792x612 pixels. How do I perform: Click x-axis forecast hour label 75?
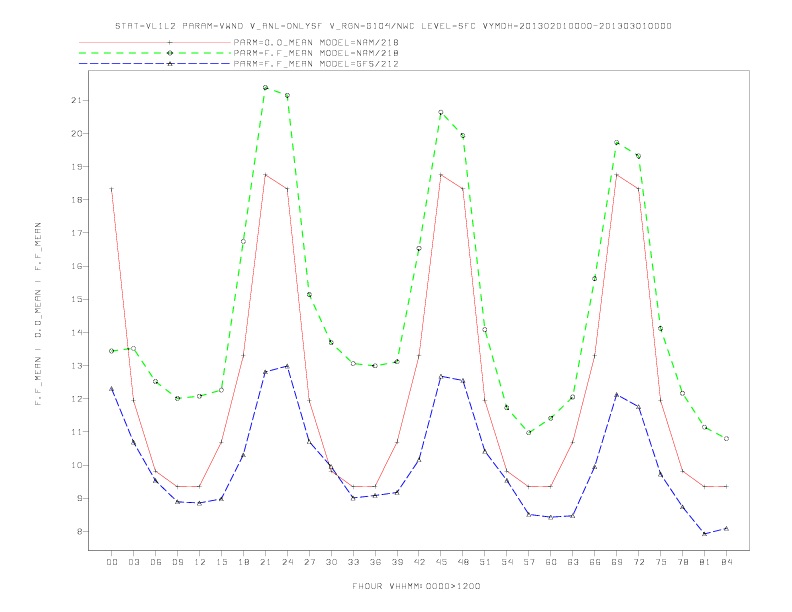661,562
